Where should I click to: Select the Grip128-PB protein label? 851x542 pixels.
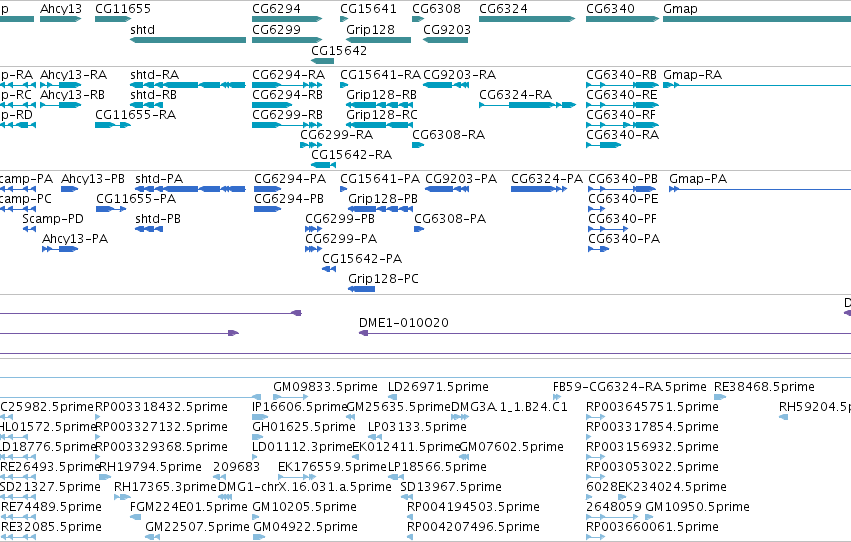click(x=383, y=199)
